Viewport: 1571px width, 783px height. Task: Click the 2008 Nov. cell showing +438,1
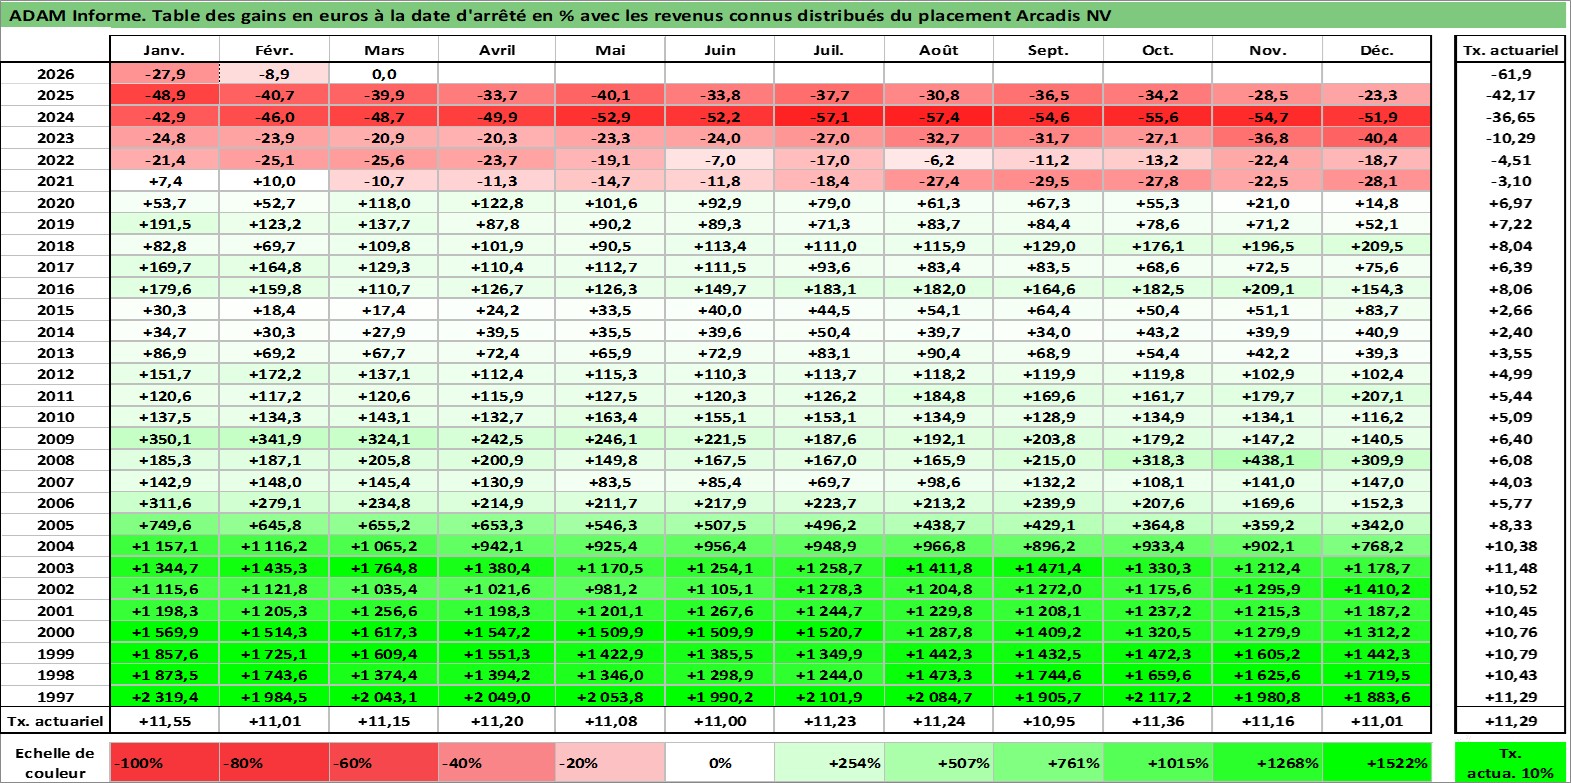(x=1268, y=460)
